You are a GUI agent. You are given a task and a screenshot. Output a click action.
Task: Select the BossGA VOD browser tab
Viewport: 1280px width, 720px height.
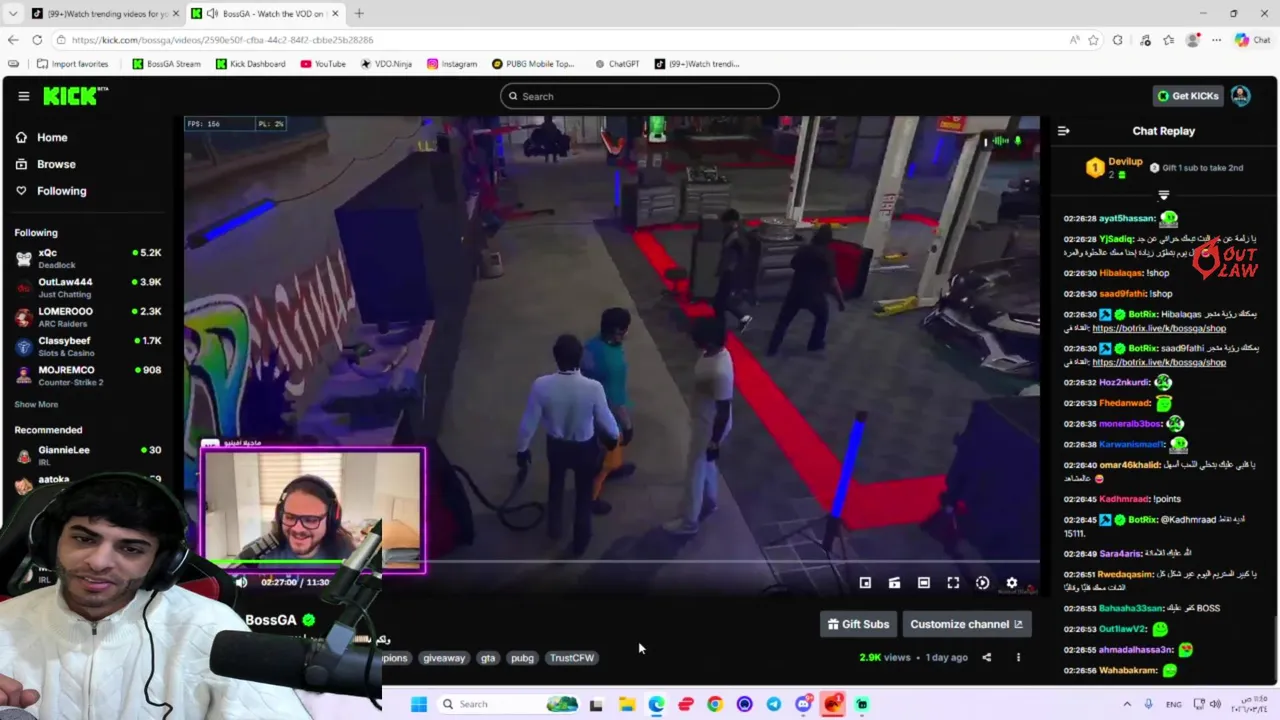click(264, 13)
